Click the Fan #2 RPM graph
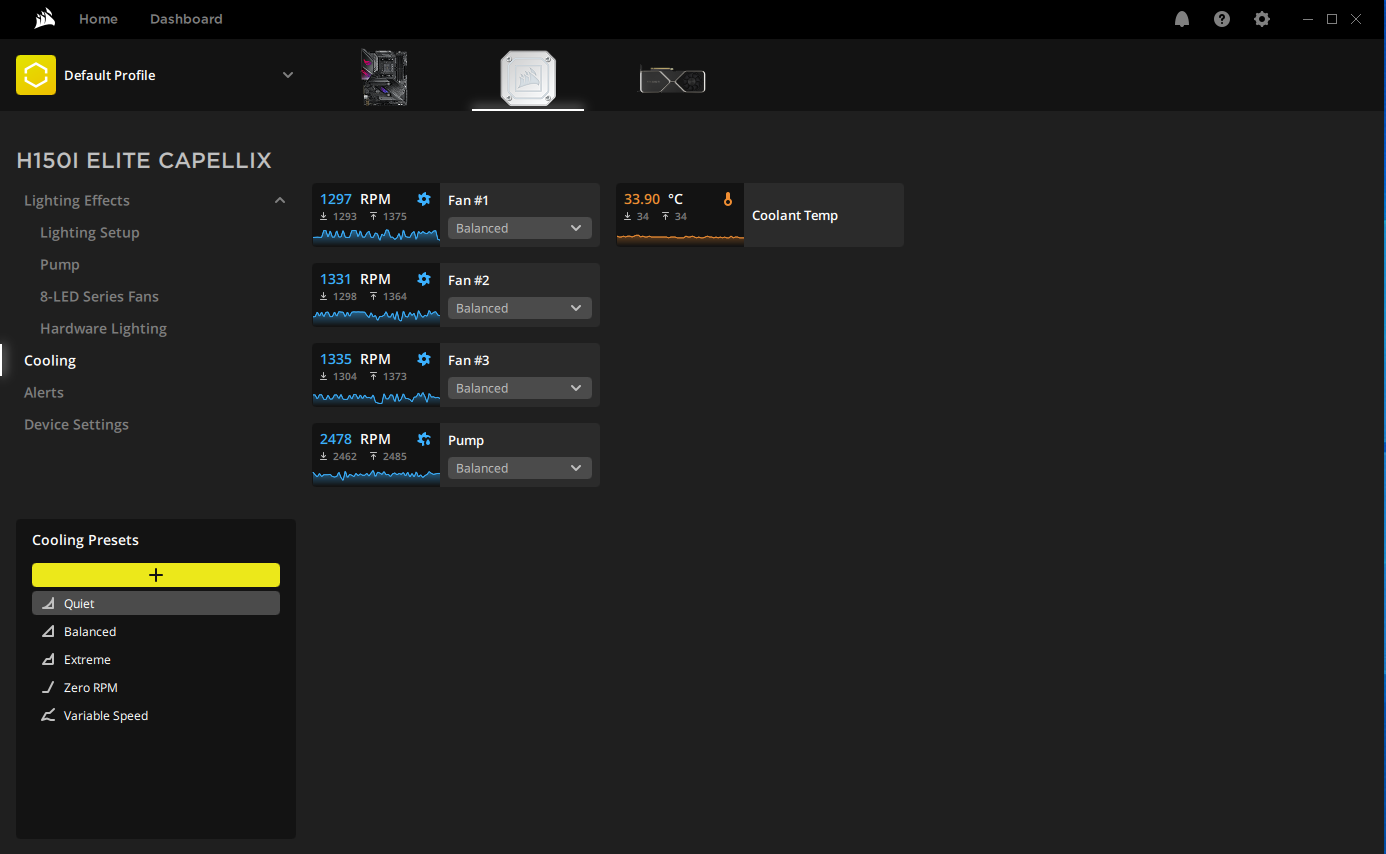The width and height of the screenshot is (1386, 854). point(376,316)
